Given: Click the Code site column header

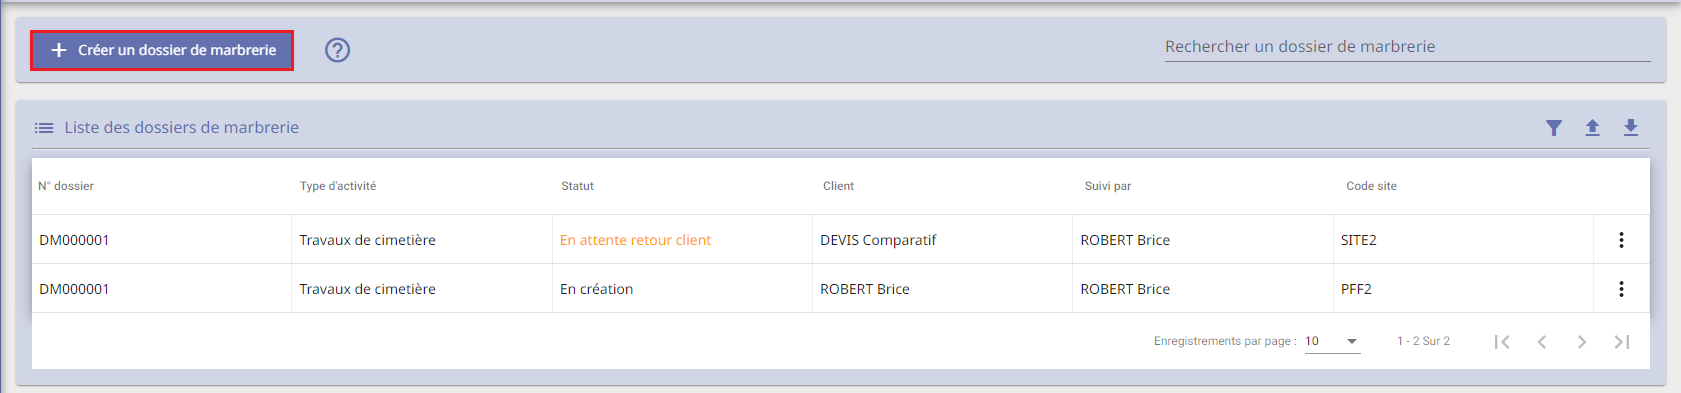Looking at the screenshot, I should (1371, 186).
